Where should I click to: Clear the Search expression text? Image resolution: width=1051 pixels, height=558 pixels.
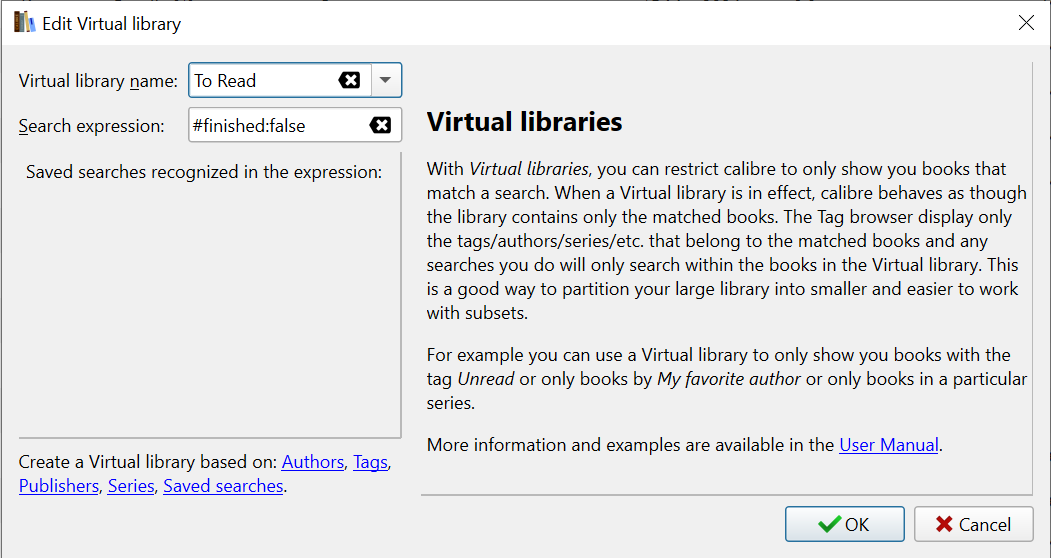click(380, 125)
